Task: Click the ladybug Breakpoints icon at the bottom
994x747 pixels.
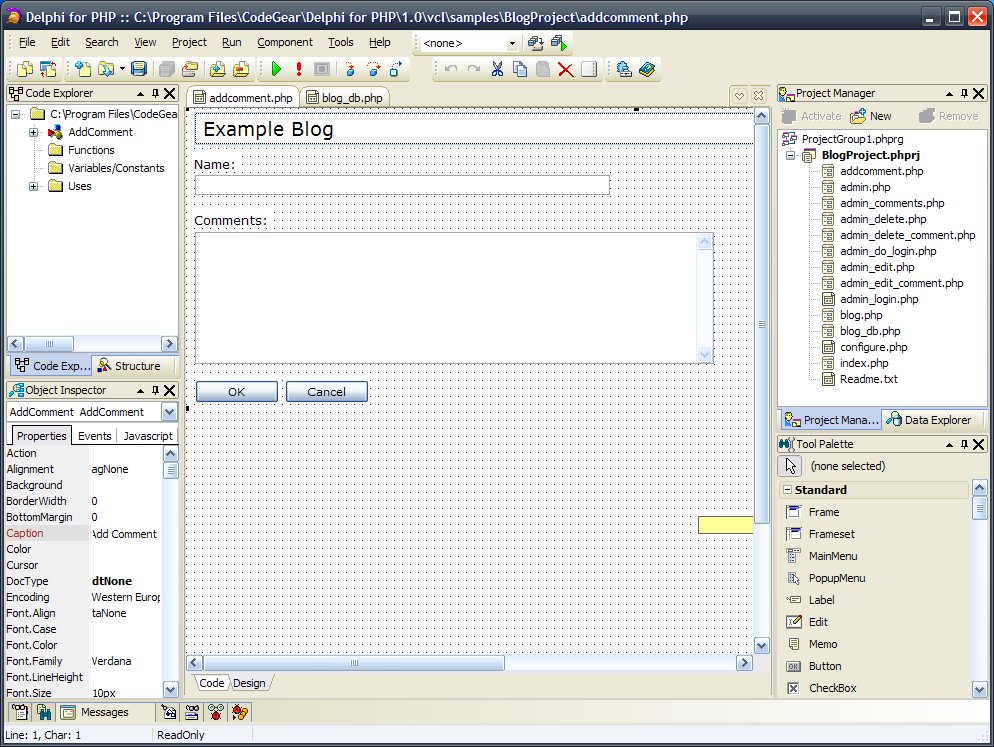Action: 240,712
